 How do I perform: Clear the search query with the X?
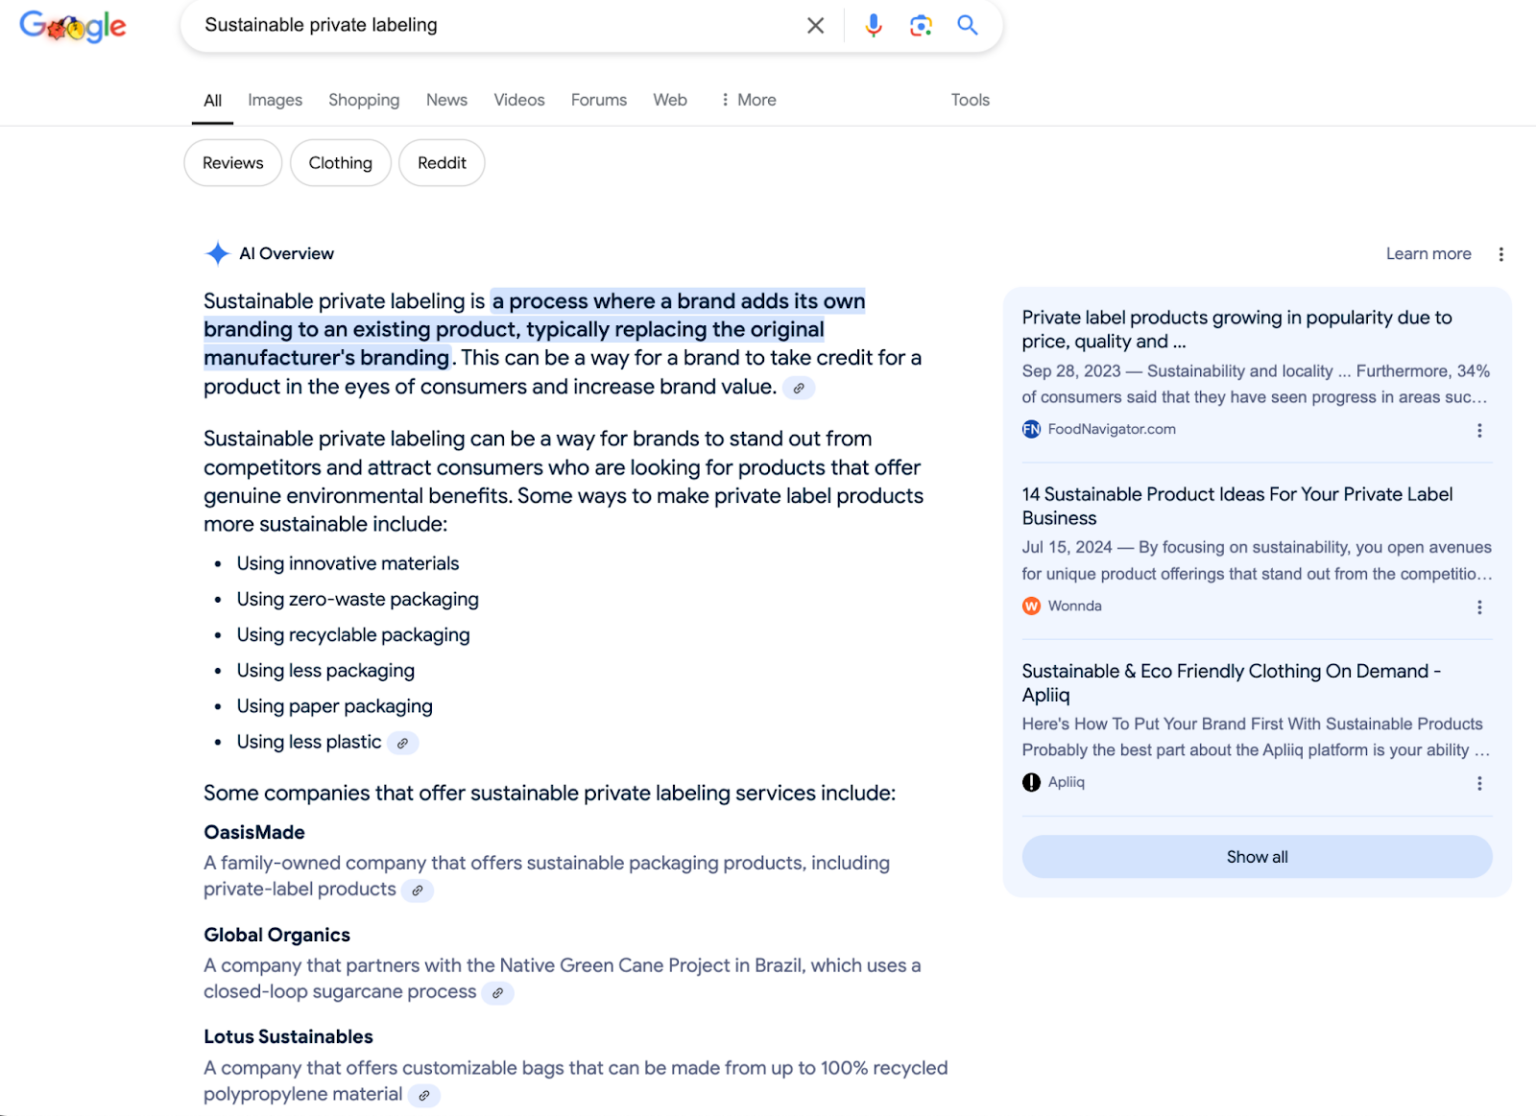click(815, 25)
